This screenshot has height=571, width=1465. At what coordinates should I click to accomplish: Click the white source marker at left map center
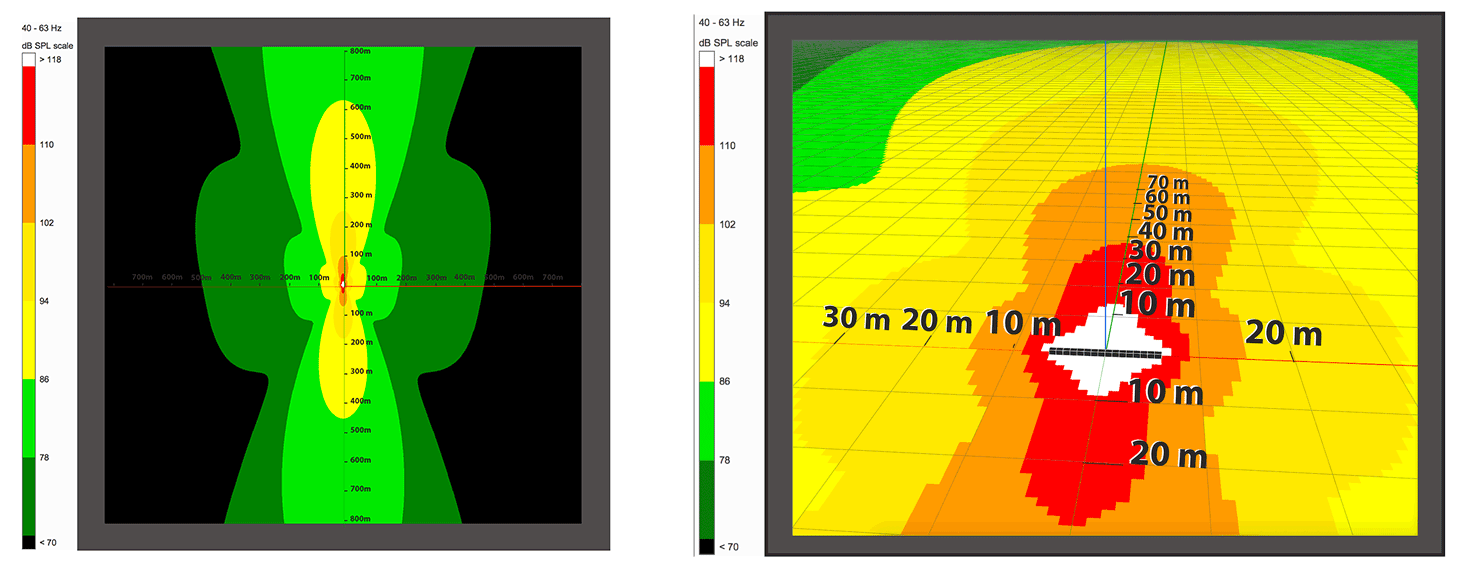click(x=344, y=286)
